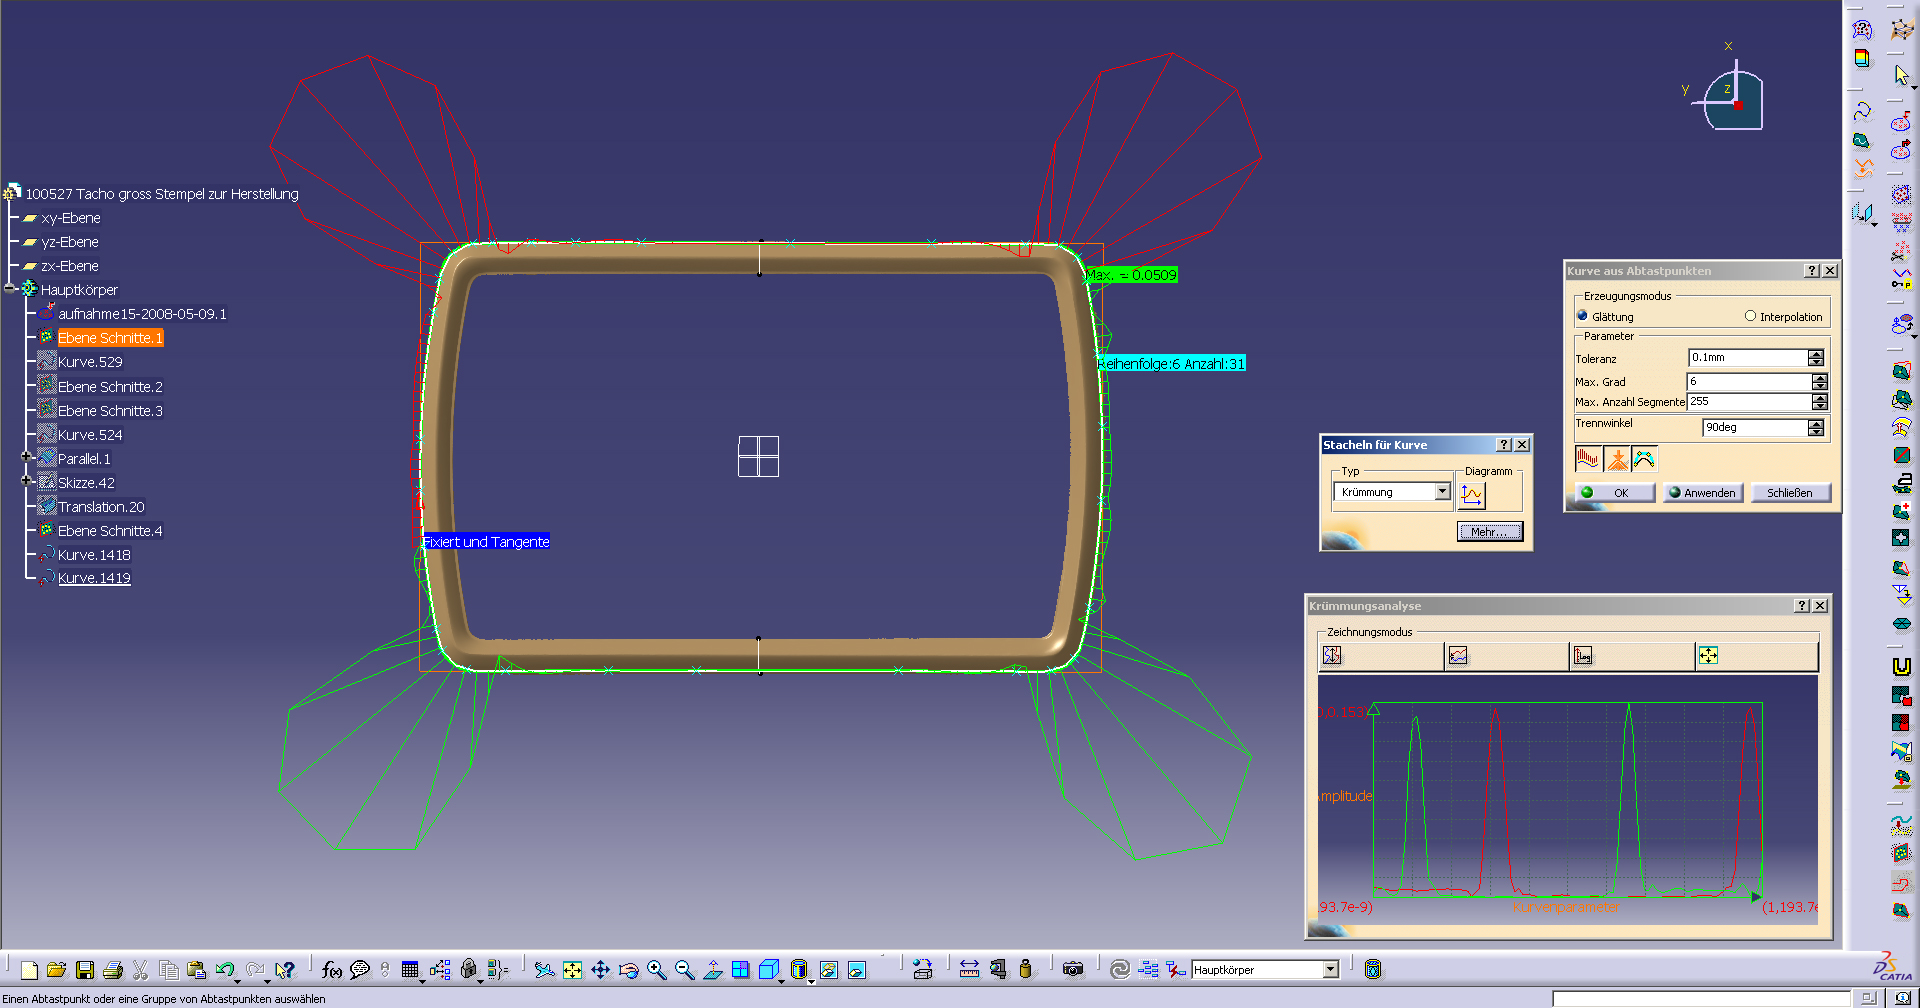The image size is (1920, 1008).
Task: Collapse the Hauptkörper tree node
Action: click(x=10, y=289)
